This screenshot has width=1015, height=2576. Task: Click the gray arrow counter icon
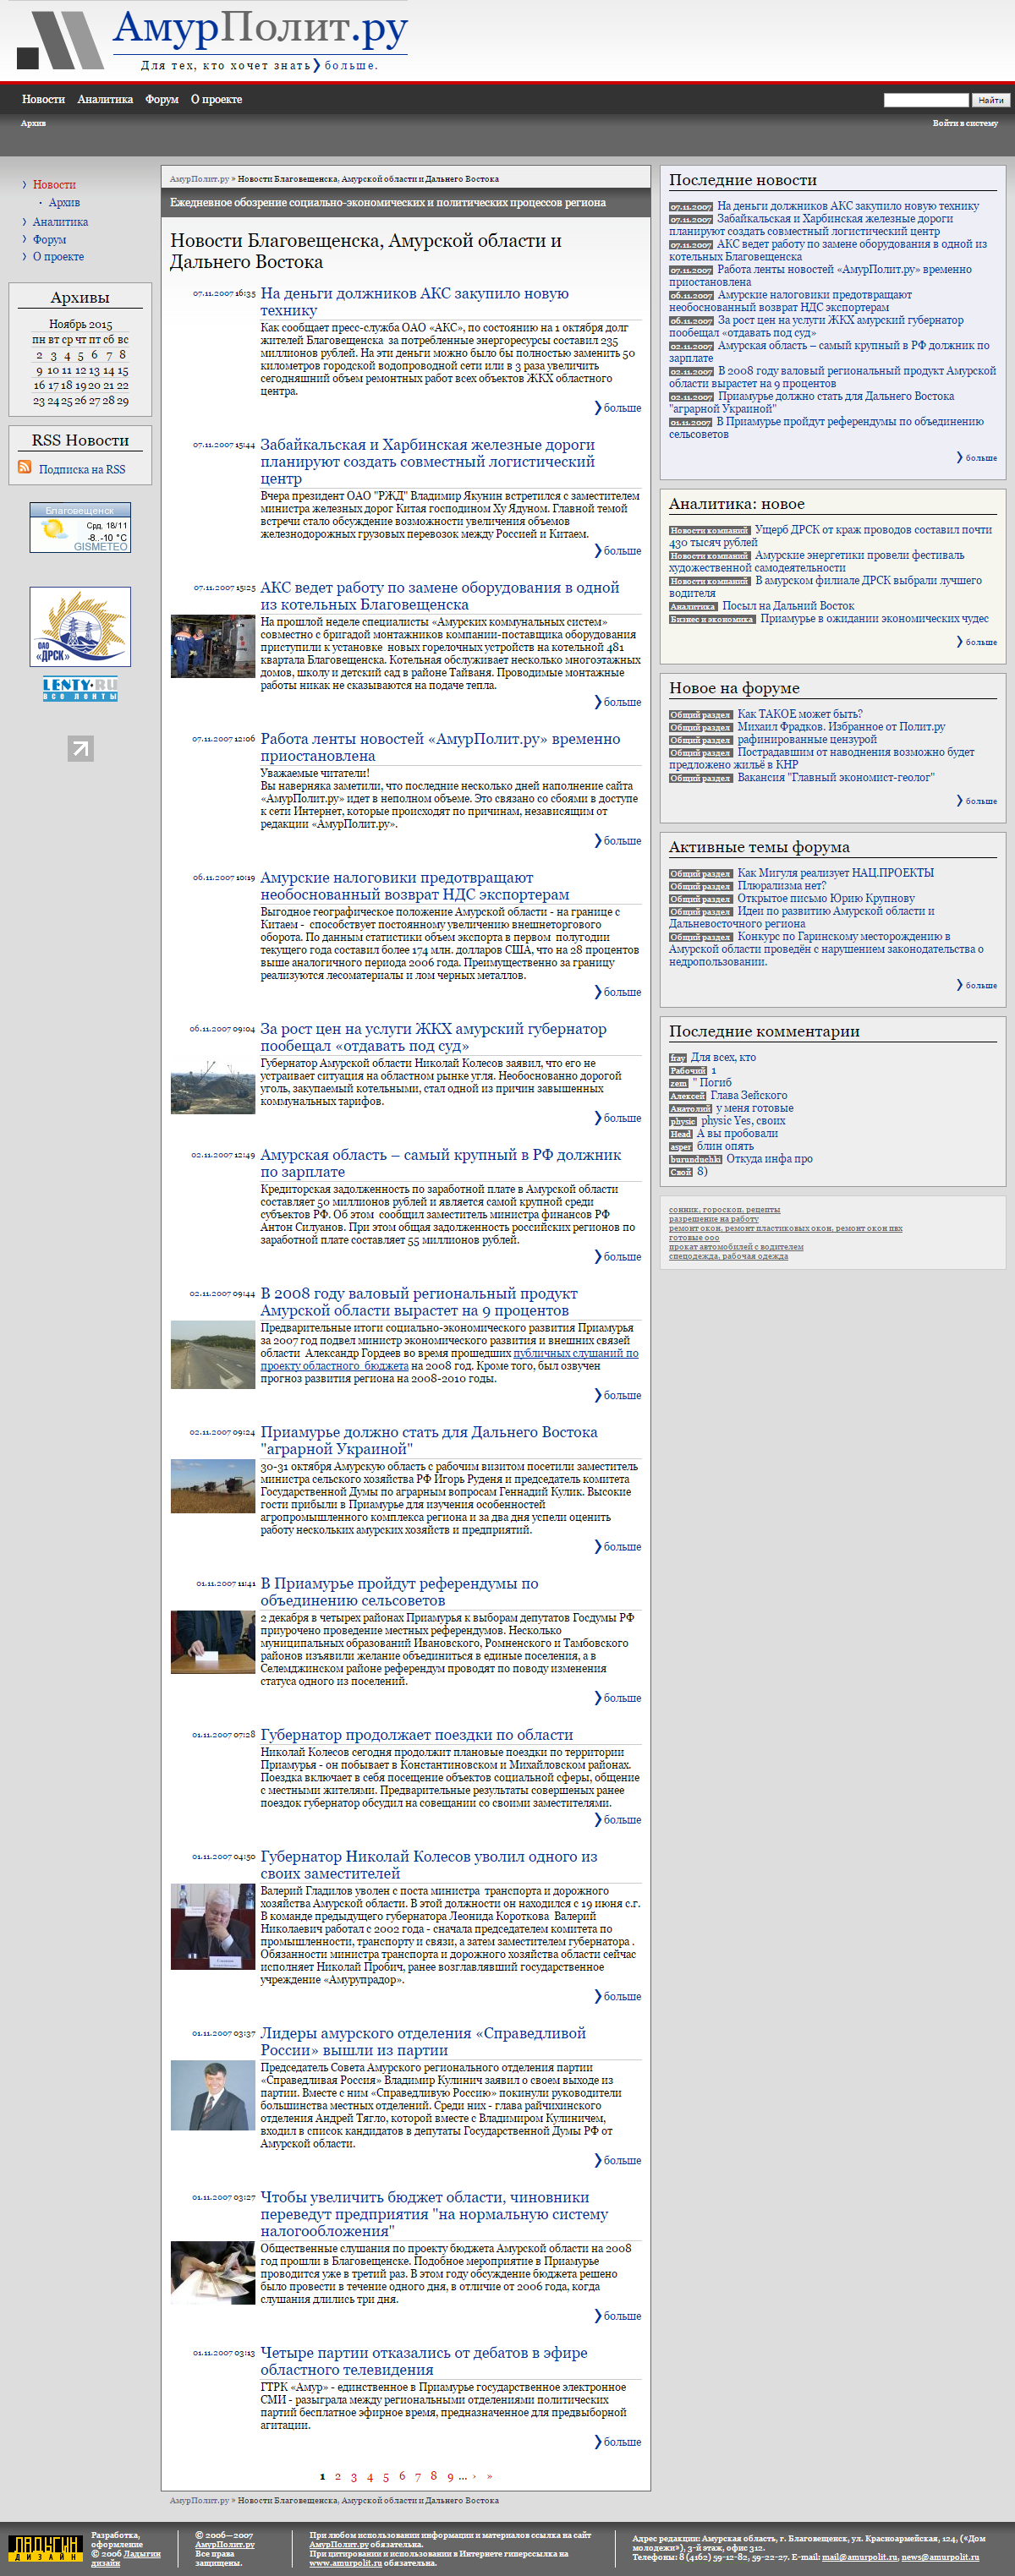(x=80, y=748)
